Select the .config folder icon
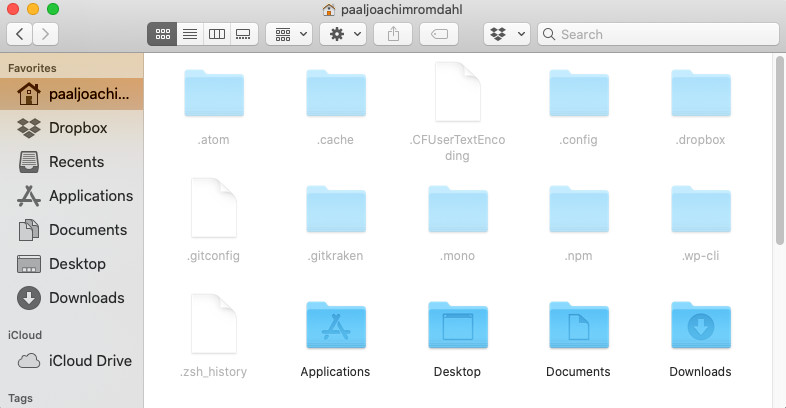The height and width of the screenshot is (408, 786). (579, 93)
